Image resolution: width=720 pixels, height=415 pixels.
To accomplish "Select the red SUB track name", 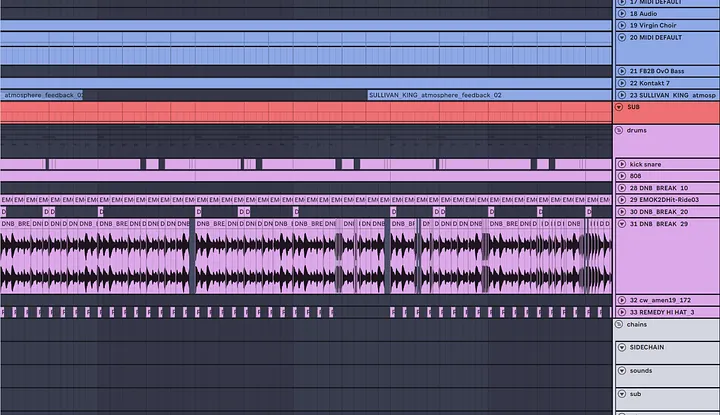I will (633, 107).
